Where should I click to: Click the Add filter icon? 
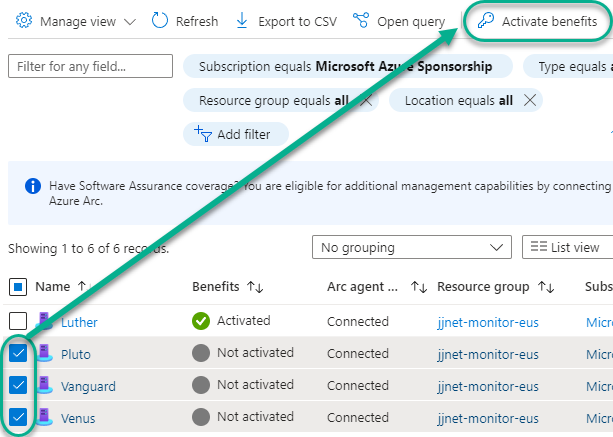click(204, 134)
